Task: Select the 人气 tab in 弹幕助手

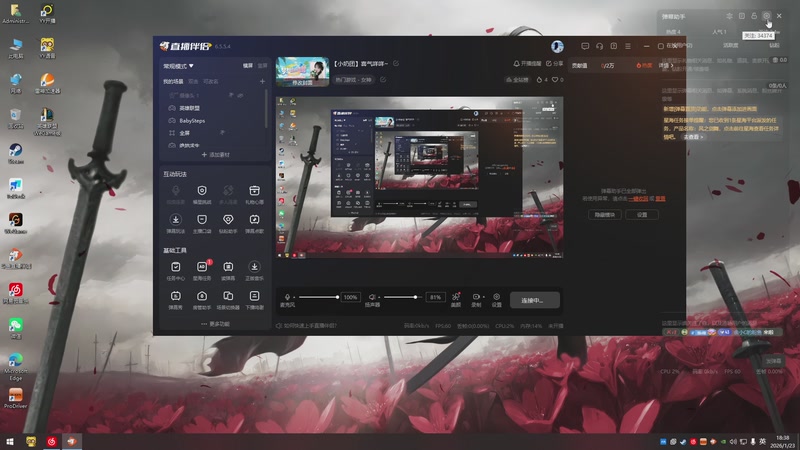Action: coord(719,32)
